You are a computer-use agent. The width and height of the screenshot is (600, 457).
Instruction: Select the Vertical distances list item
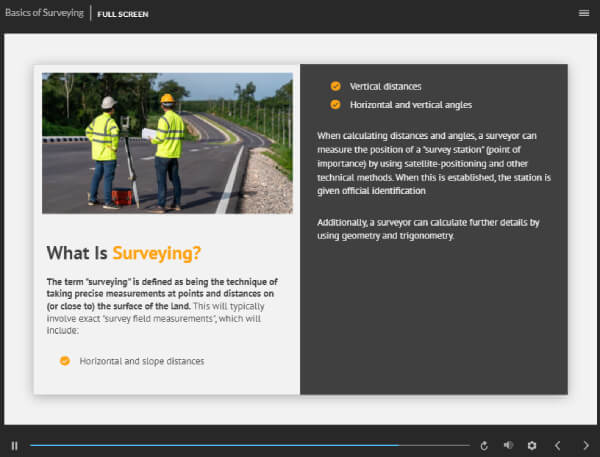tap(385, 86)
